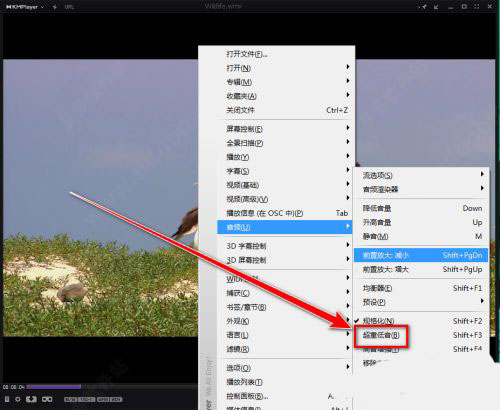
Task: Click the video picture showing the bird
Action: [x=100, y=198]
